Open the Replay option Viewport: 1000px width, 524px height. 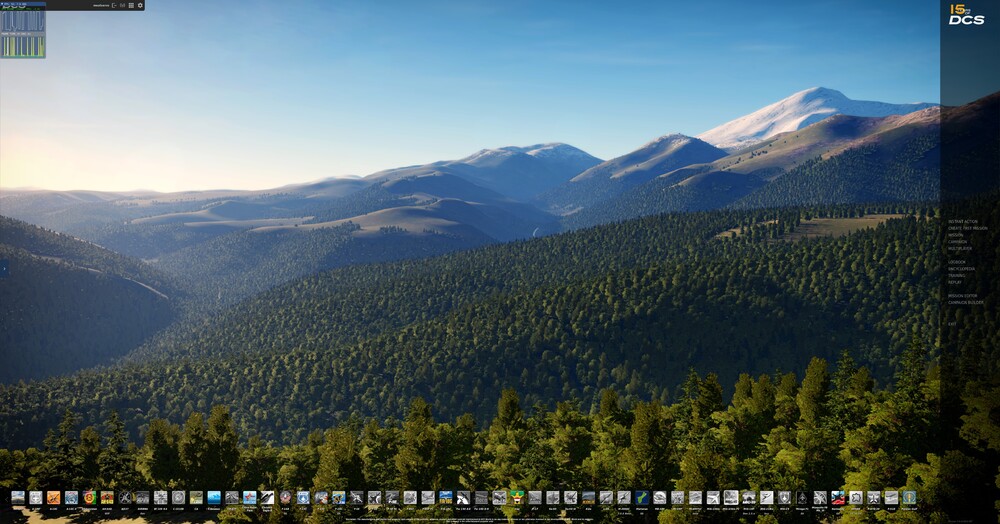(x=955, y=282)
